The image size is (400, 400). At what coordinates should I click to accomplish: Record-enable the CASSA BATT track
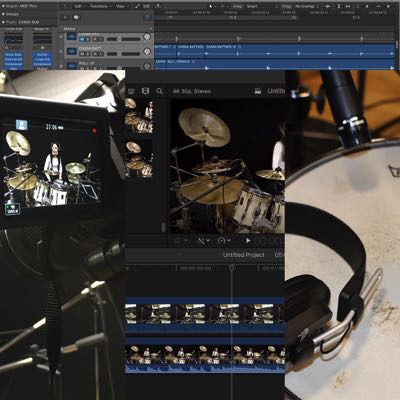coord(95,54)
